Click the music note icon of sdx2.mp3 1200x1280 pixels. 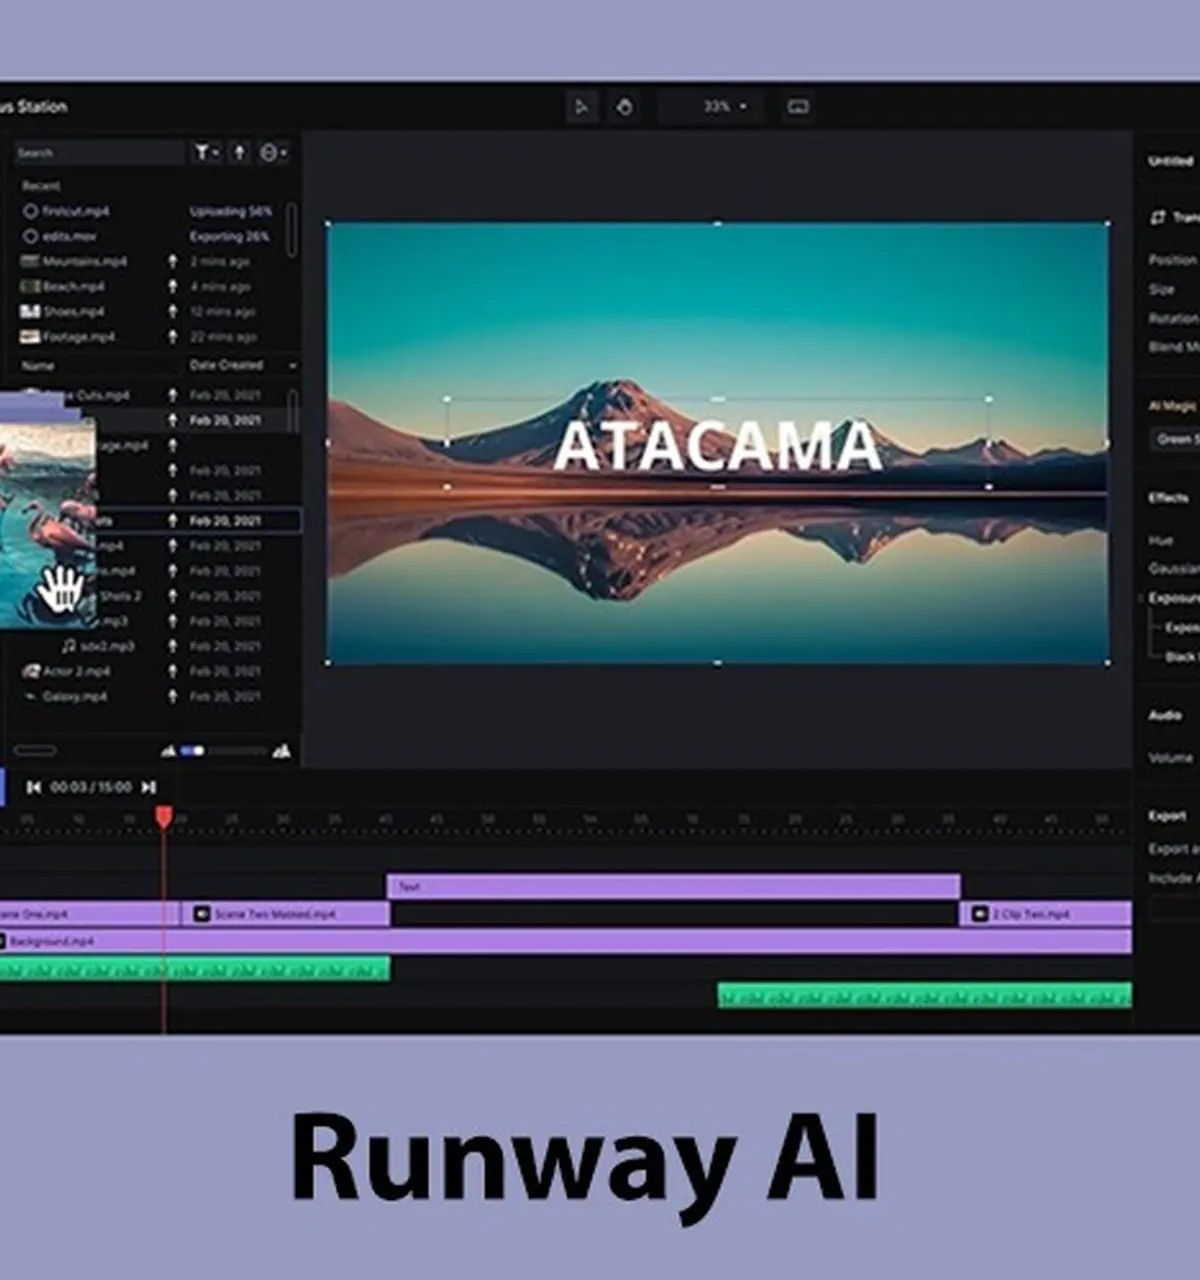(x=69, y=646)
